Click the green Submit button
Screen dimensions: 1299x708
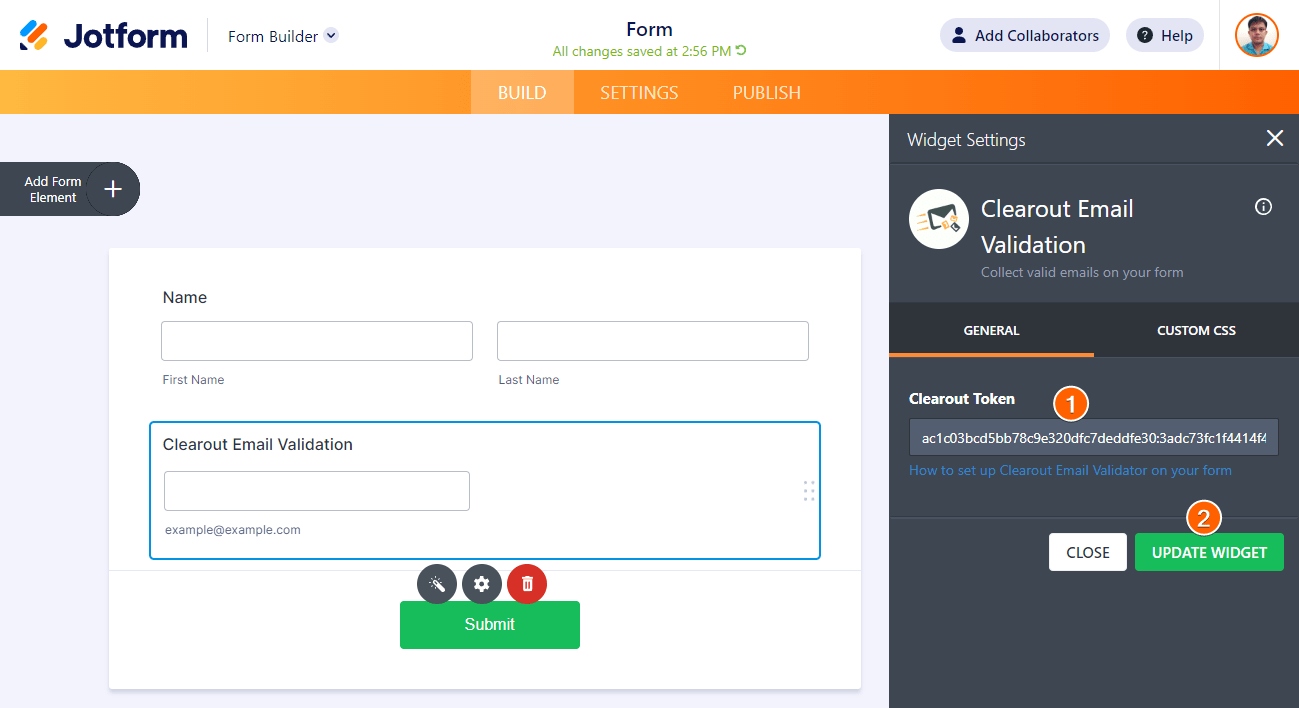pos(490,625)
